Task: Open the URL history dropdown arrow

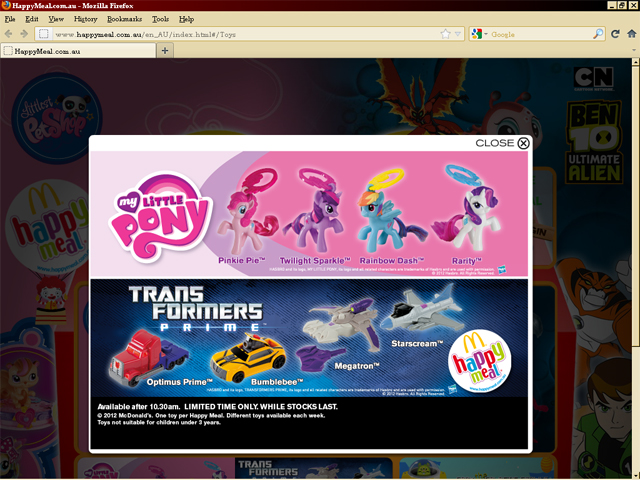Action: point(458,34)
